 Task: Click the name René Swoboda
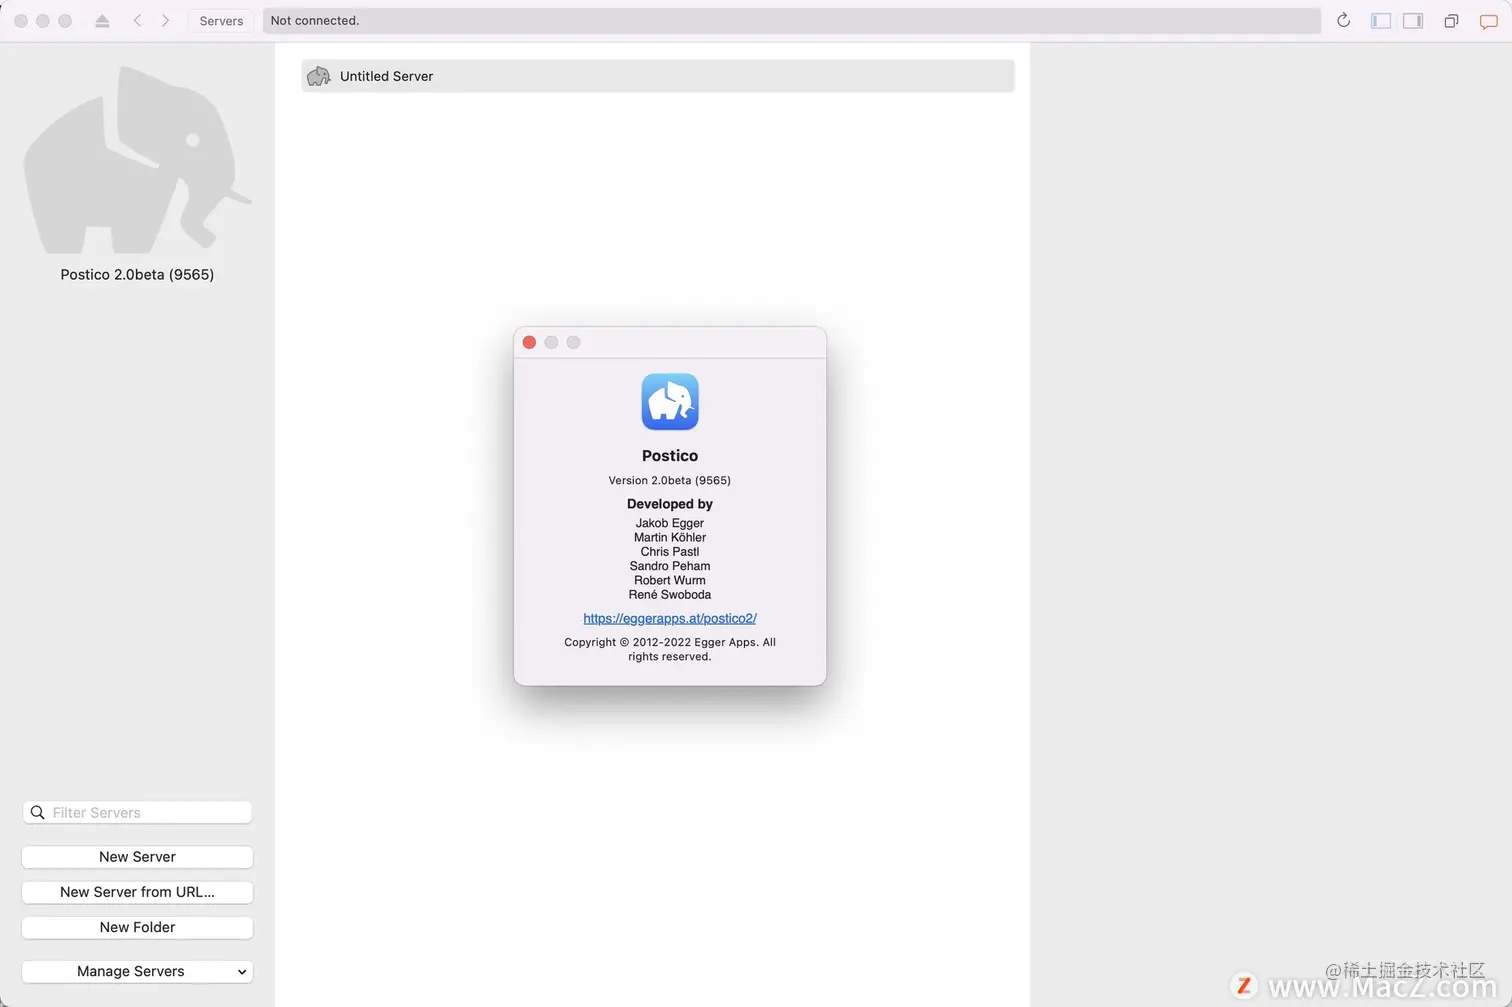click(670, 595)
